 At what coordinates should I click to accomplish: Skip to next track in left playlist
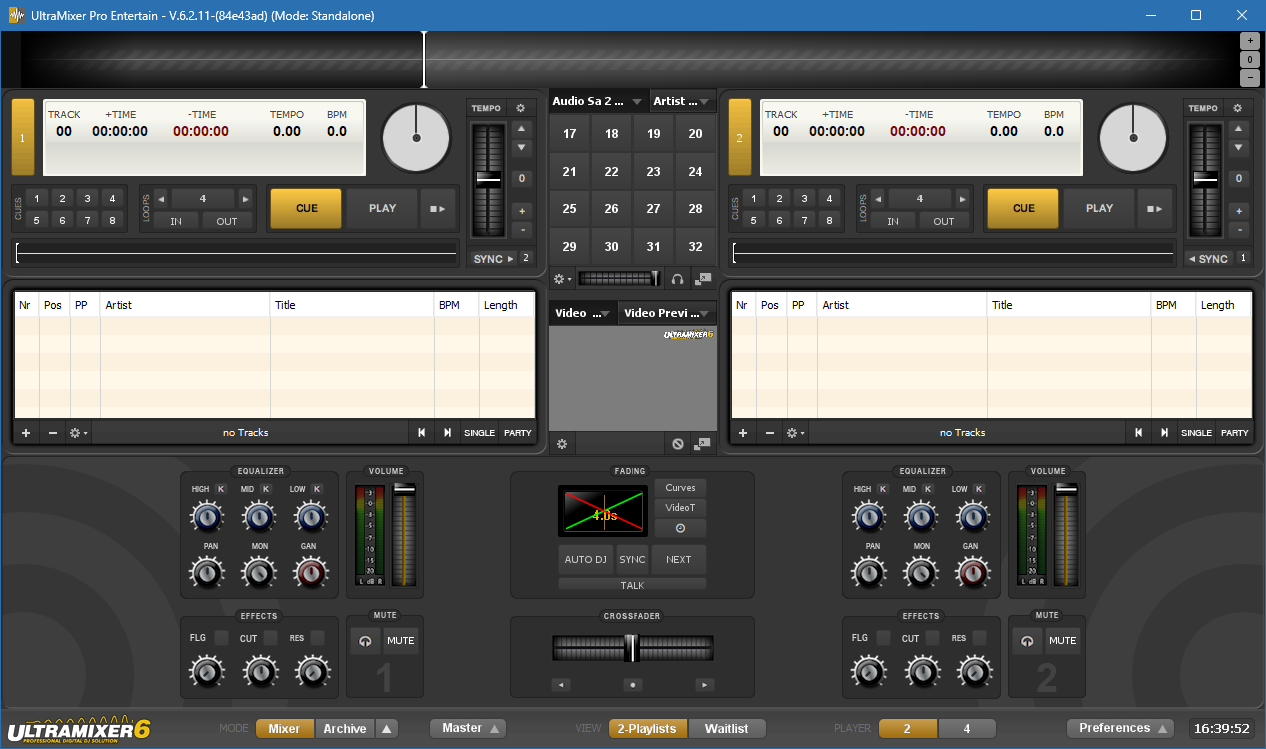(448, 433)
